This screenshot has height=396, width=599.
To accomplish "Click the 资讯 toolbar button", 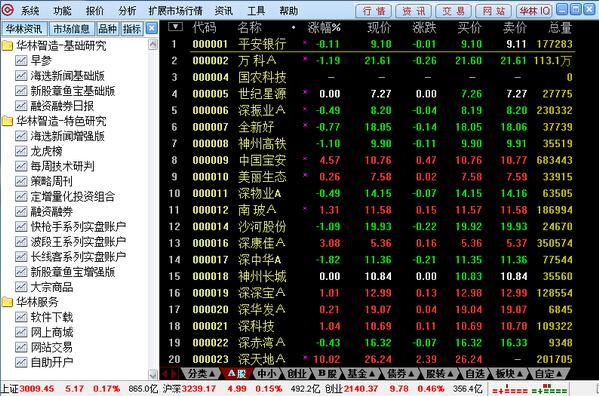I will pos(414,11).
